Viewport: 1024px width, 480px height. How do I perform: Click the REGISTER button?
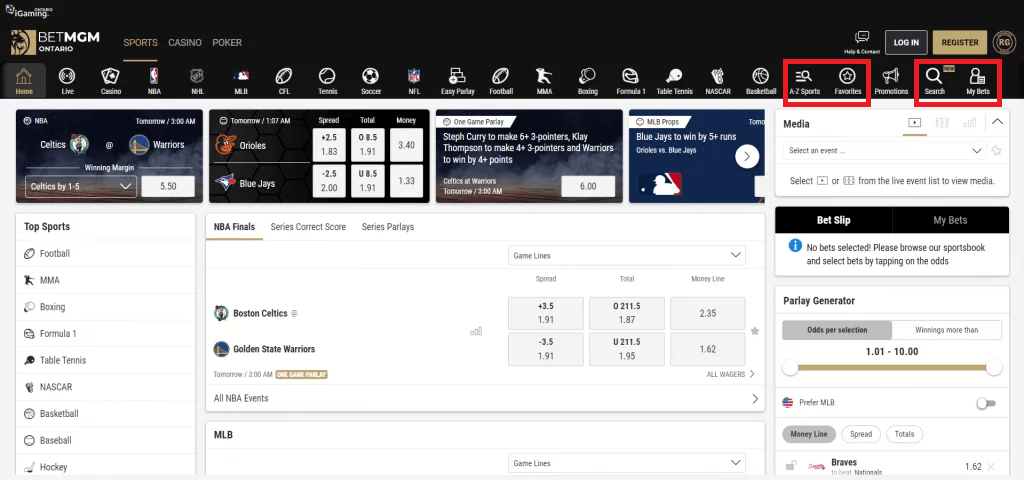(960, 42)
